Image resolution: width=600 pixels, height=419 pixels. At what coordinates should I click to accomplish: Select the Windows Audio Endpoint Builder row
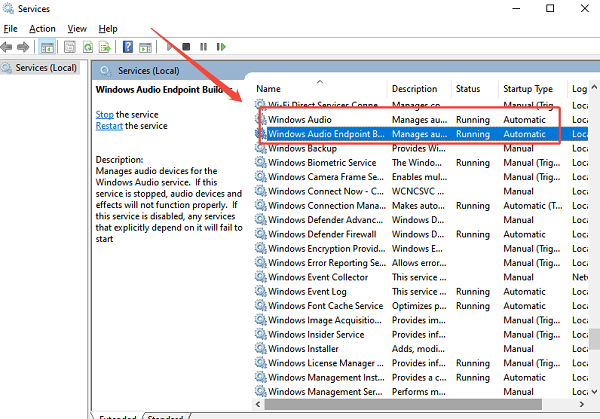(x=421, y=134)
